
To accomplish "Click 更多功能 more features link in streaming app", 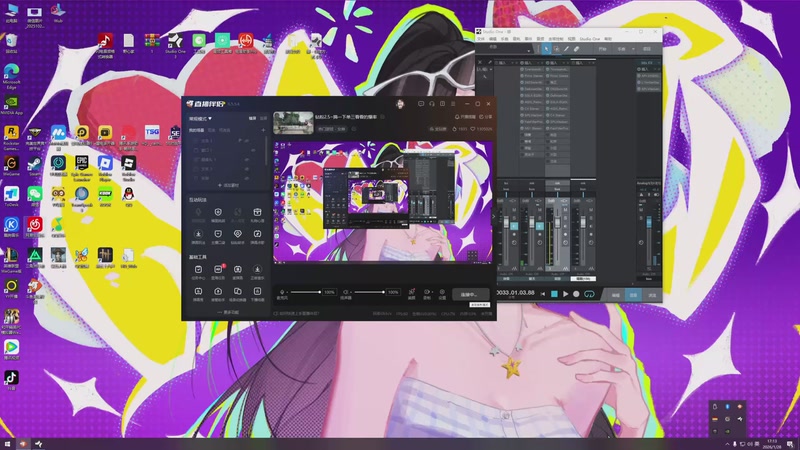I will pyautogui.click(x=228, y=312).
